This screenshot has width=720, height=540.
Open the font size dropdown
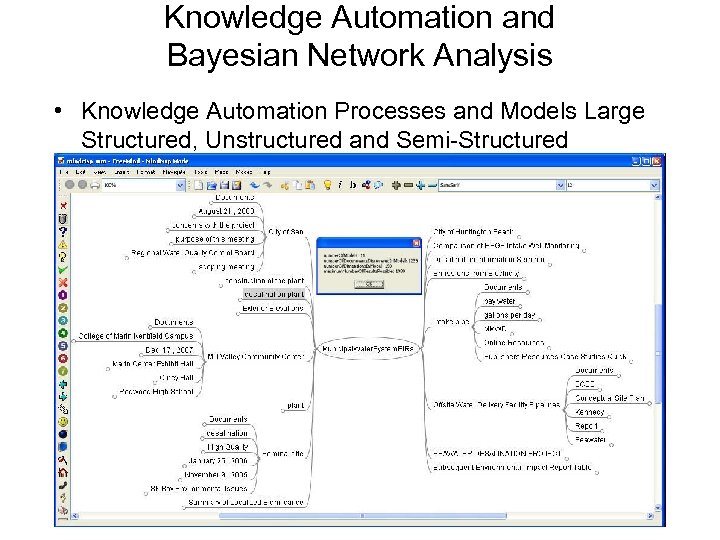[654, 185]
